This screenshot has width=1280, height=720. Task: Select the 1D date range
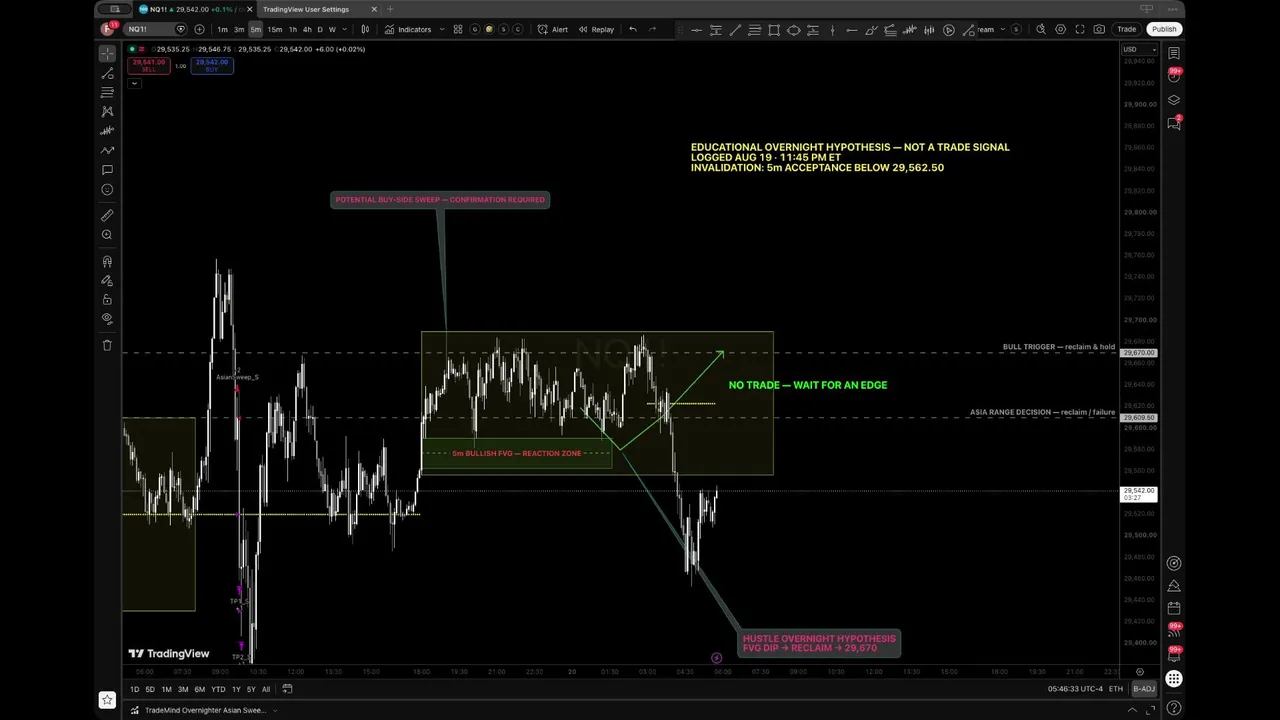pos(135,689)
